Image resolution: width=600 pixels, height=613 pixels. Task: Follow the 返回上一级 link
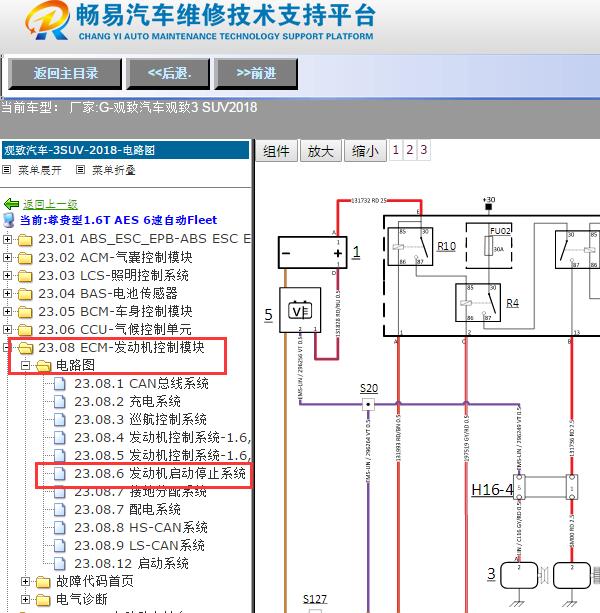click(50, 204)
